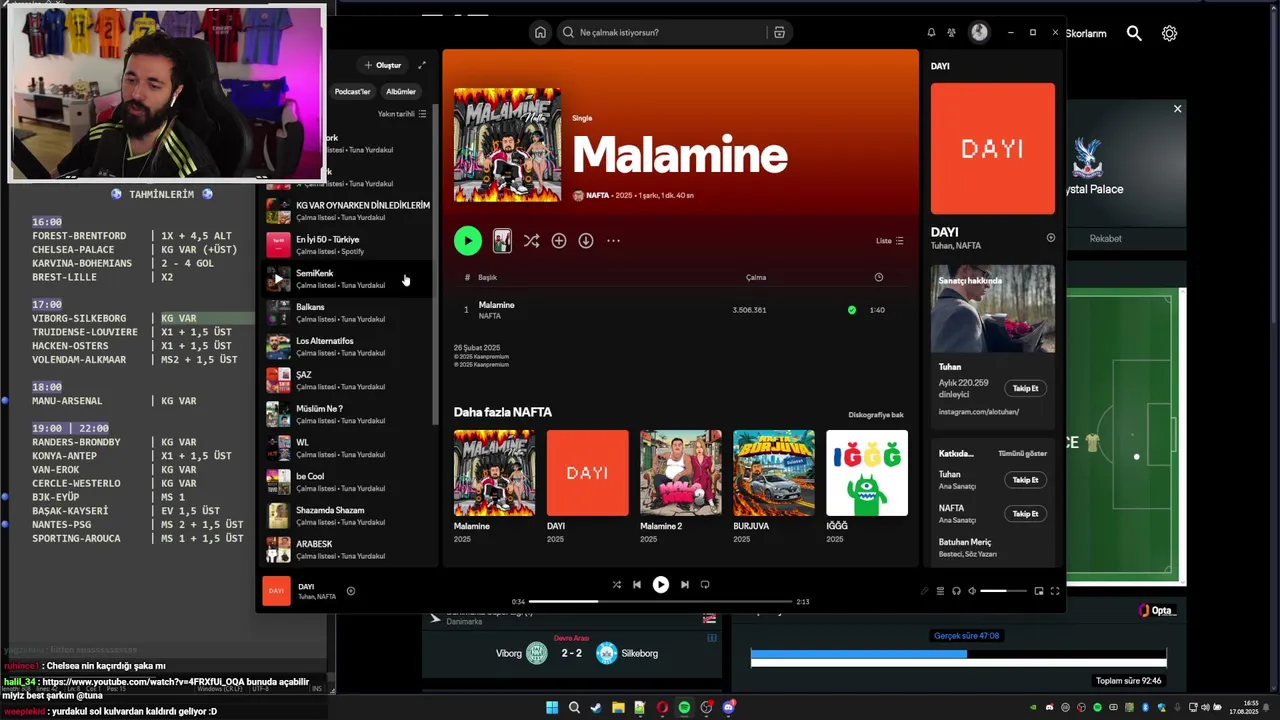Image resolution: width=1280 pixels, height=720 pixels.
Task: Add DAYI to liked songs in right panel
Action: [x=1050, y=238]
